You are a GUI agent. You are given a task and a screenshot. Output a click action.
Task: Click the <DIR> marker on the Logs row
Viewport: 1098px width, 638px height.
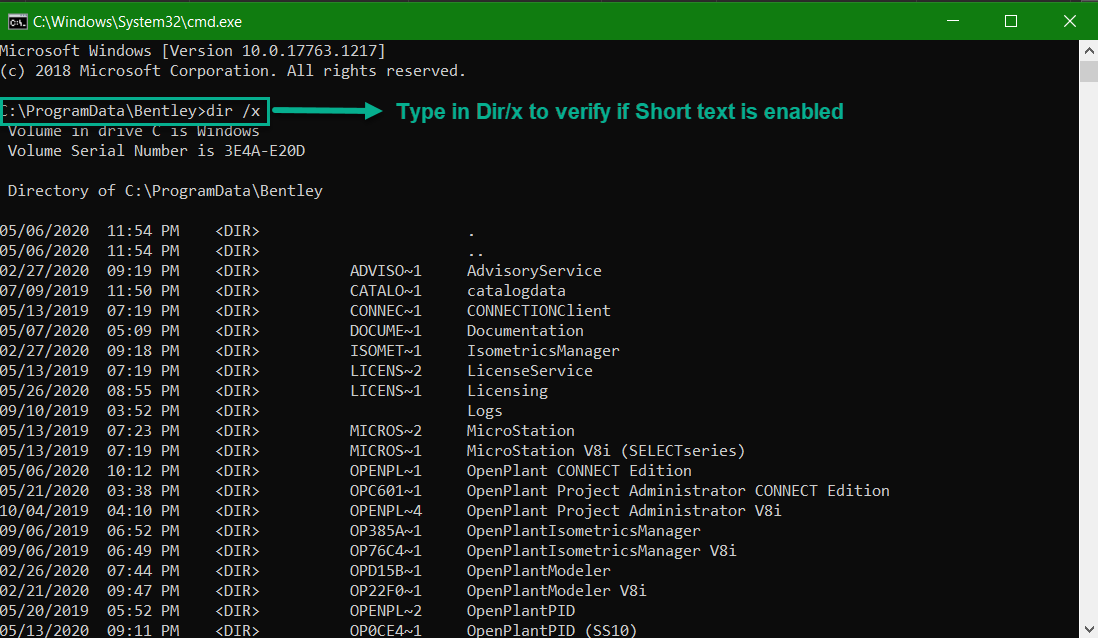(237, 411)
